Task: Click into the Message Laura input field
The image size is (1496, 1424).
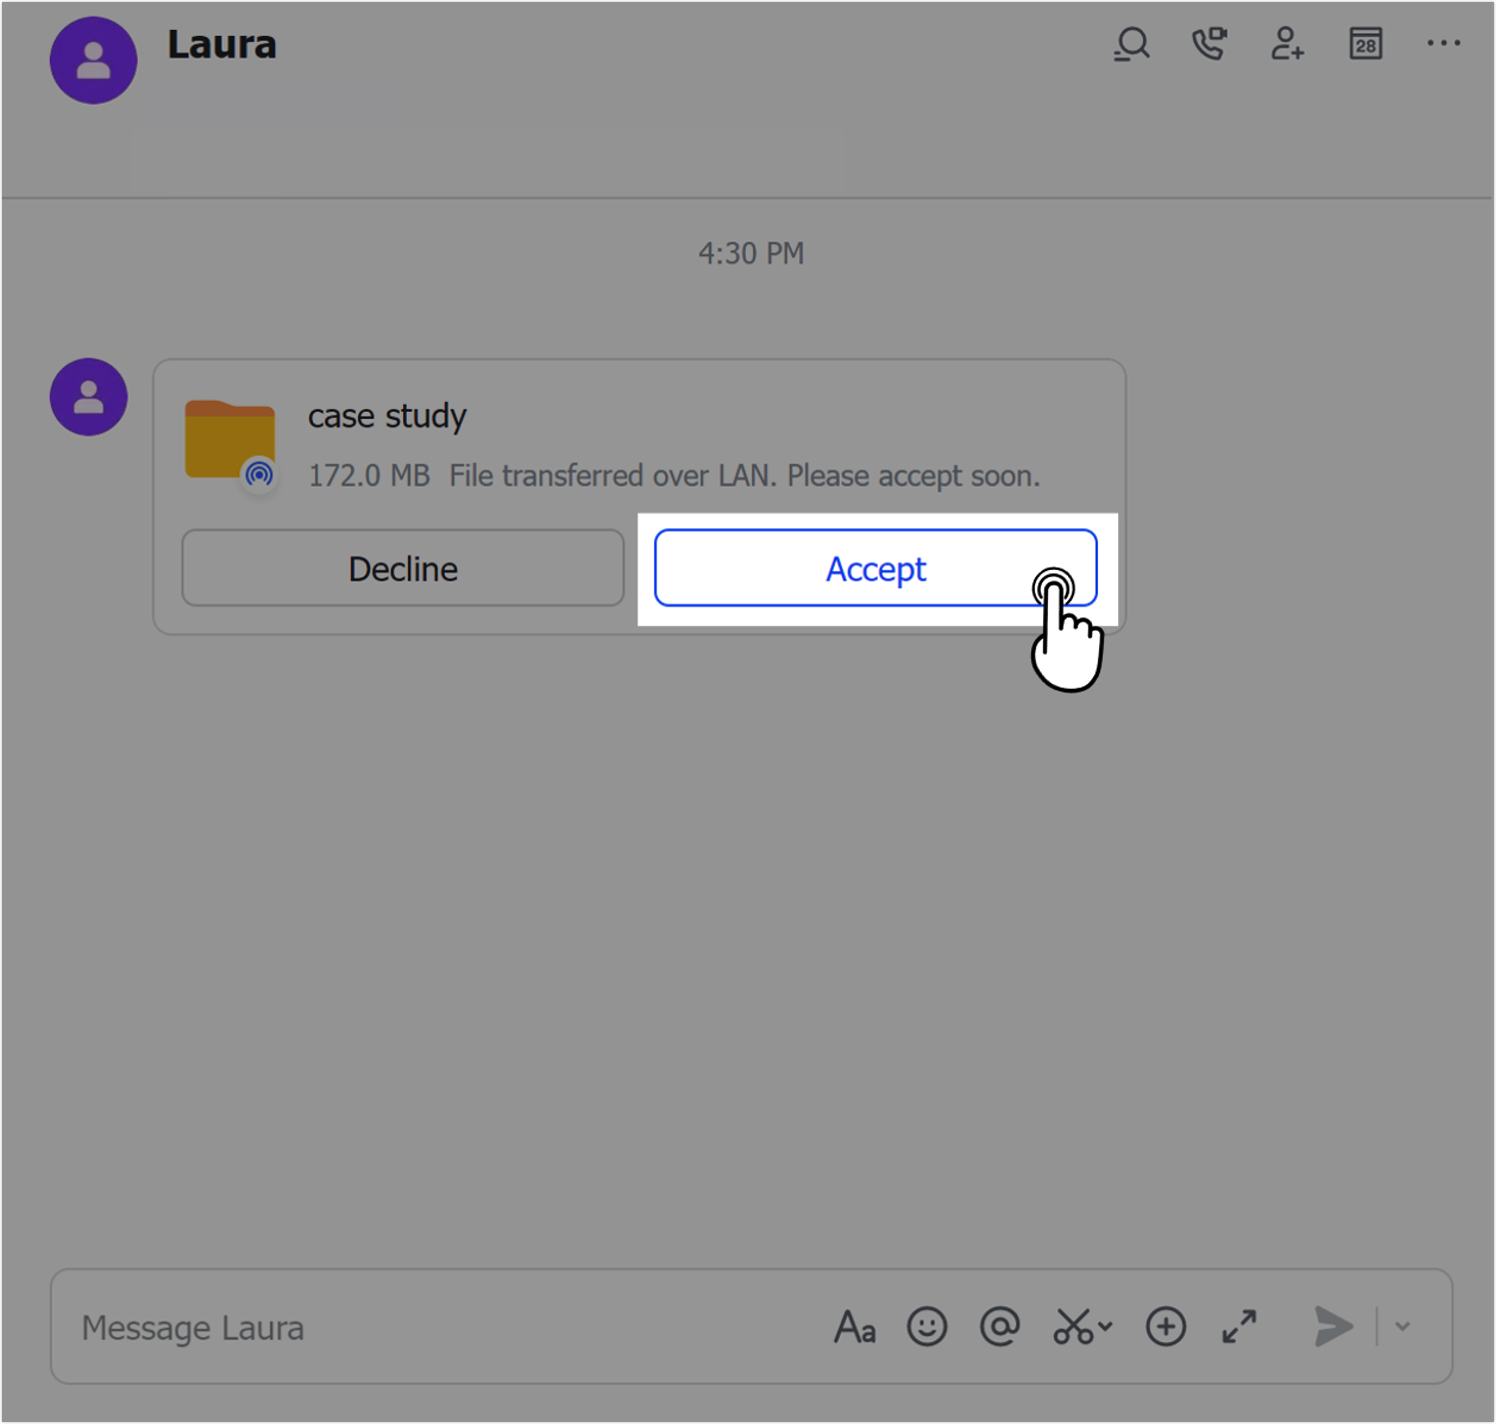Action: coord(440,1327)
